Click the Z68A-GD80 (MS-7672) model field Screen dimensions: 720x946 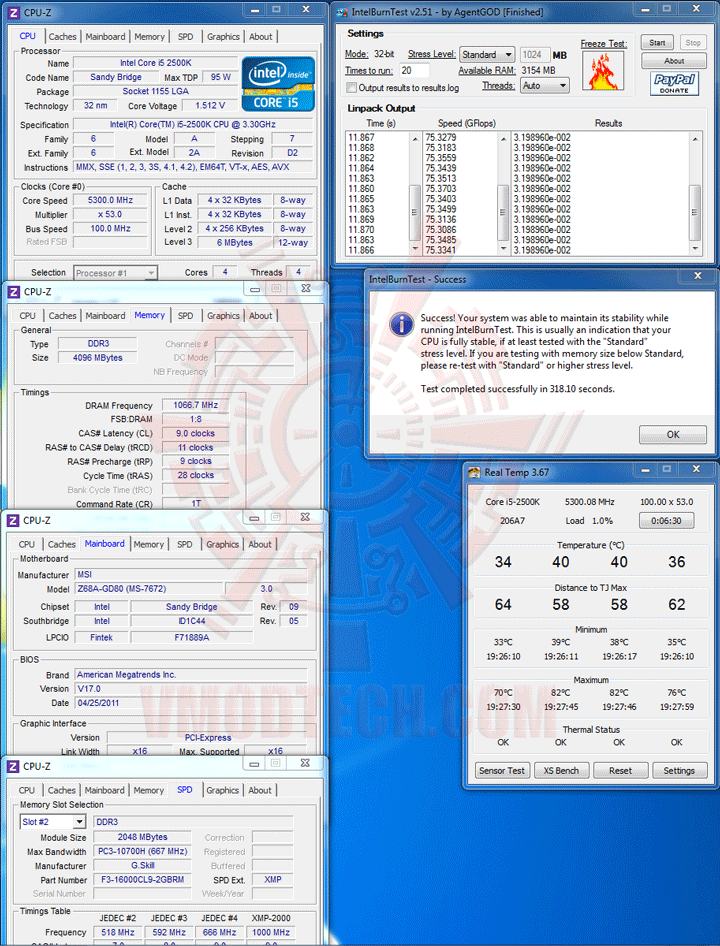click(x=148, y=589)
